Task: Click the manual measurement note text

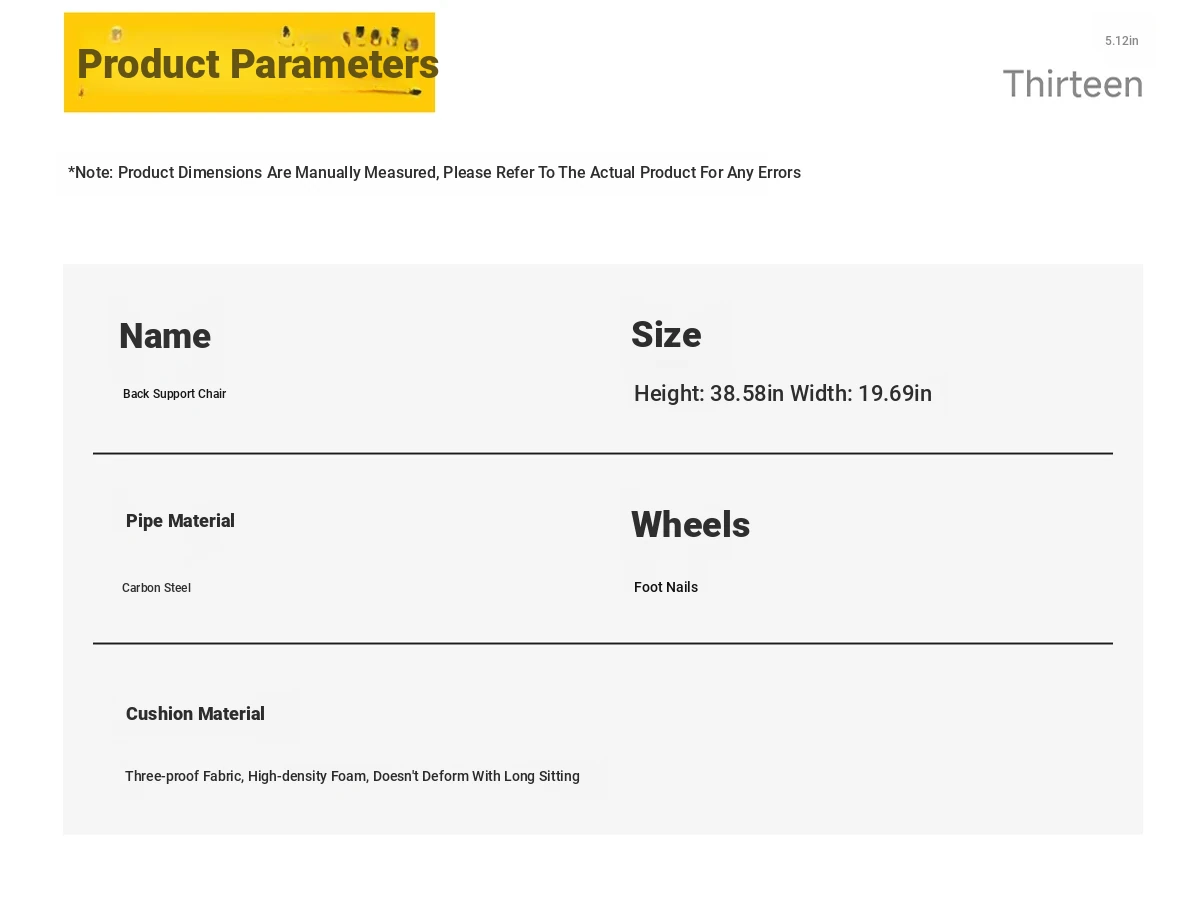Action: [434, 173]
